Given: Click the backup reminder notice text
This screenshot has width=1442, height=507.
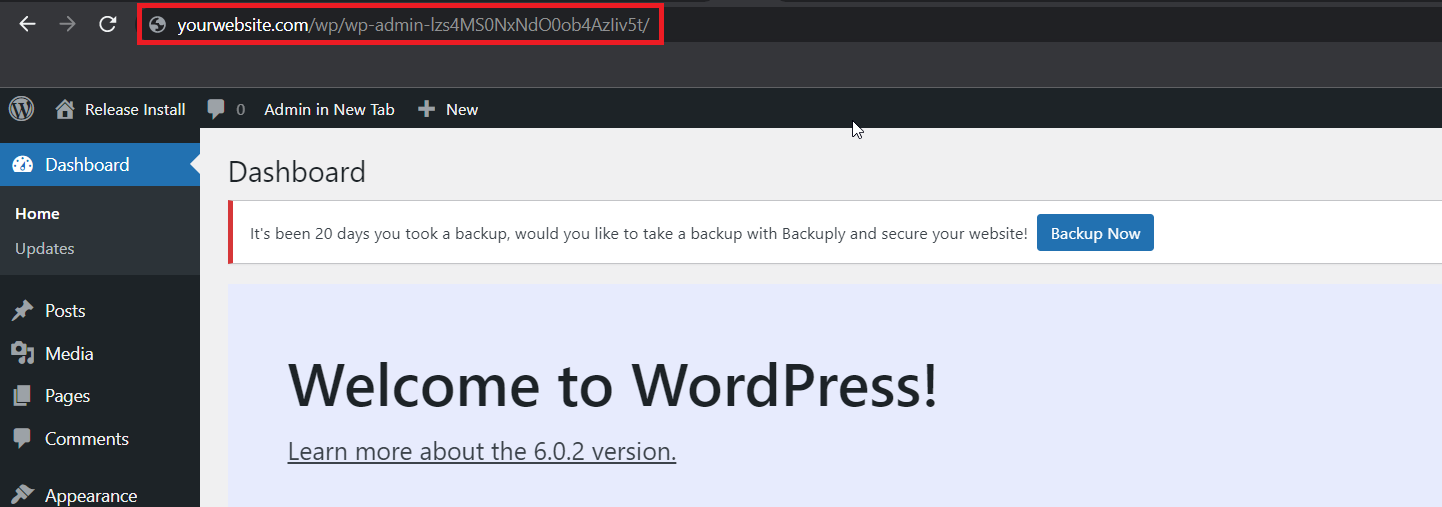Looking at the screenshot, I should [x=638, y=233].
